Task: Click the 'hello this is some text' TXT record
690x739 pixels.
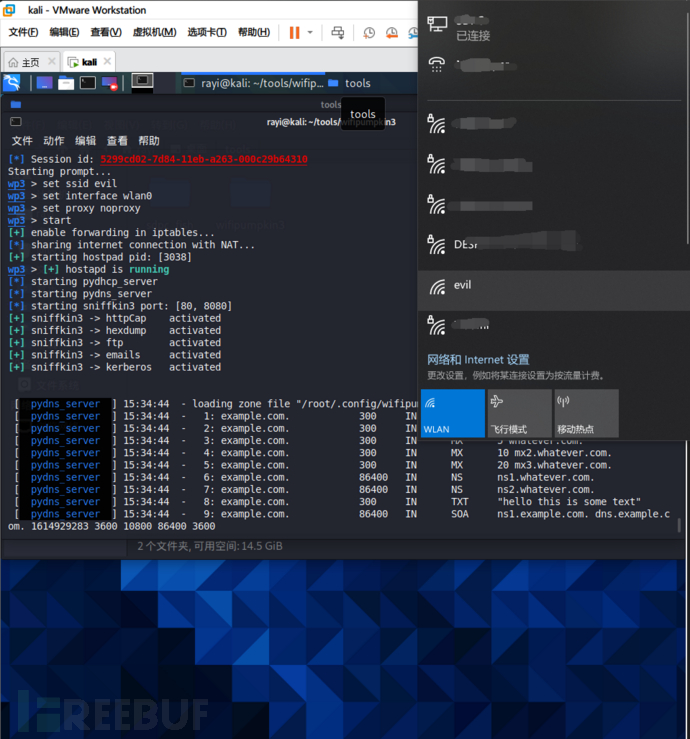Action: (569, 502)
